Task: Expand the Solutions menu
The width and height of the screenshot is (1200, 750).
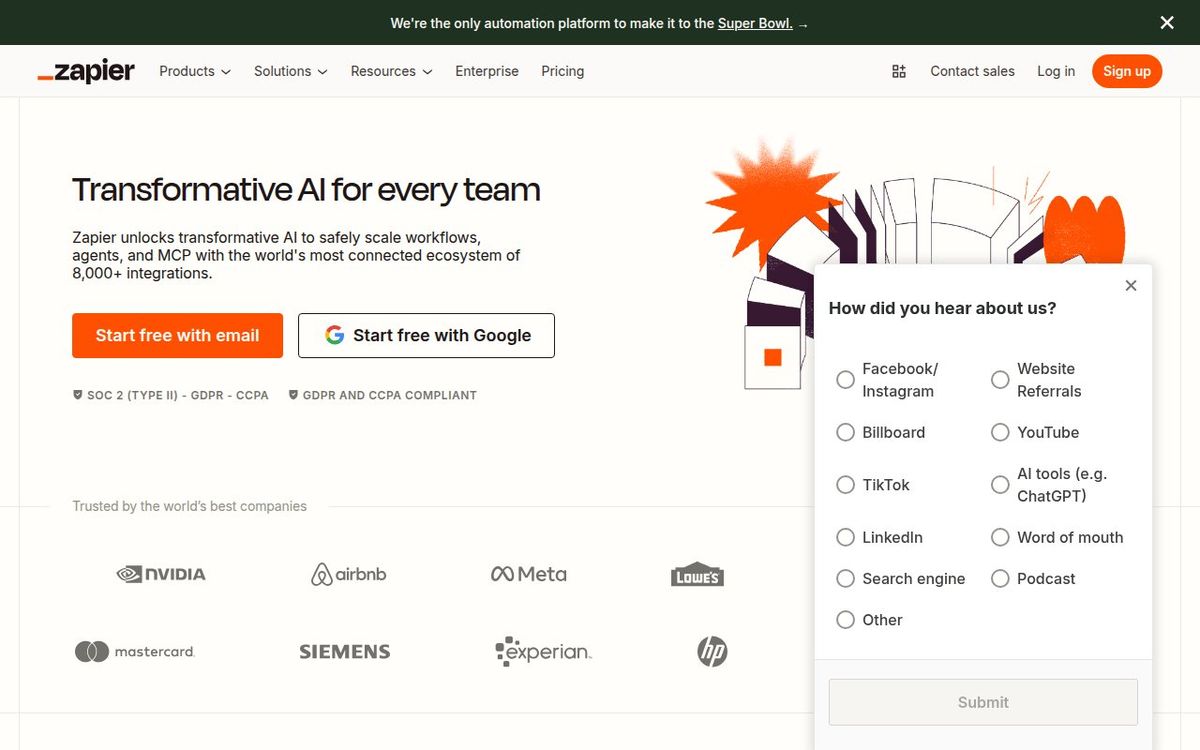Action: (289, 71)
